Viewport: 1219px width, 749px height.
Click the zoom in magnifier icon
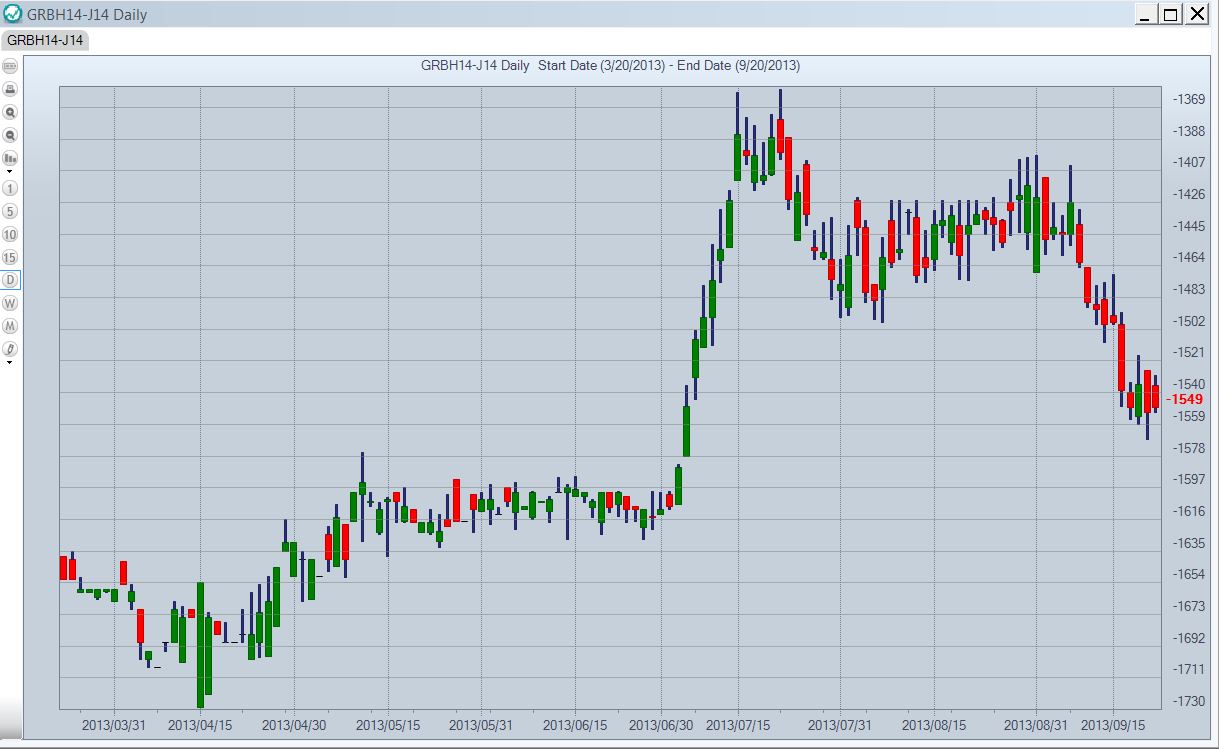pos(11,112)
